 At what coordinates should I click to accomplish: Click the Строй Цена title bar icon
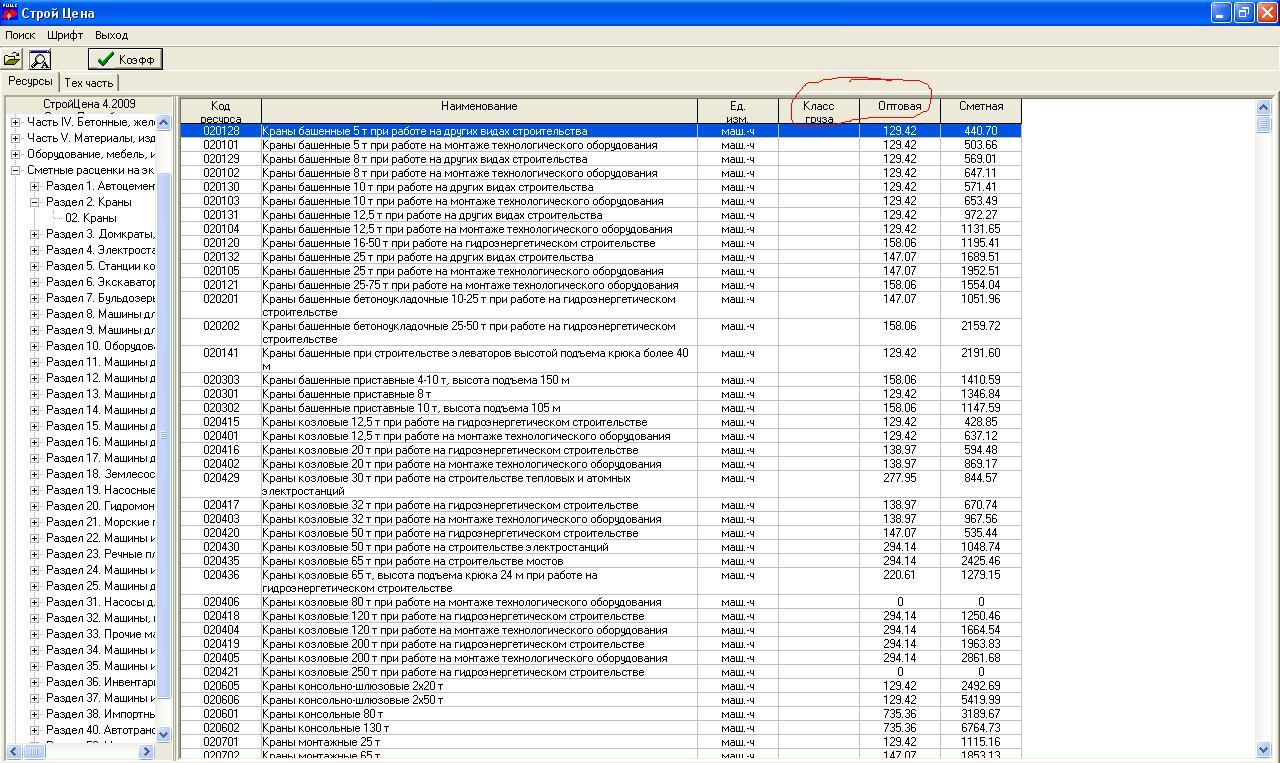click(x=10, y=12)
